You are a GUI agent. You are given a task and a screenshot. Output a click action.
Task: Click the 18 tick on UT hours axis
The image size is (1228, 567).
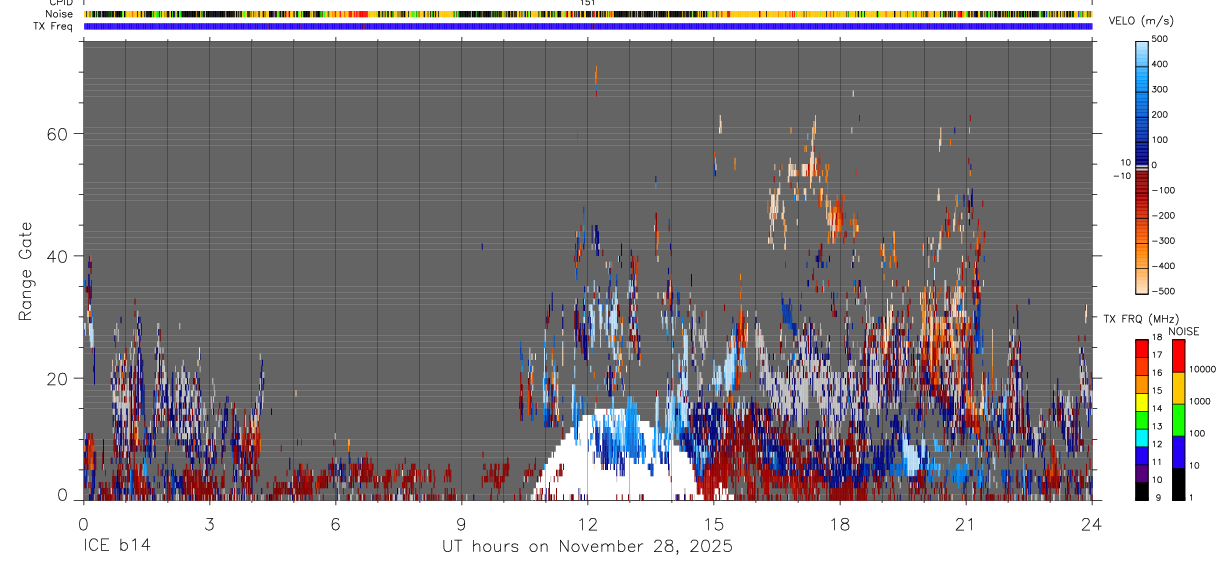click(x=839, y=523)
